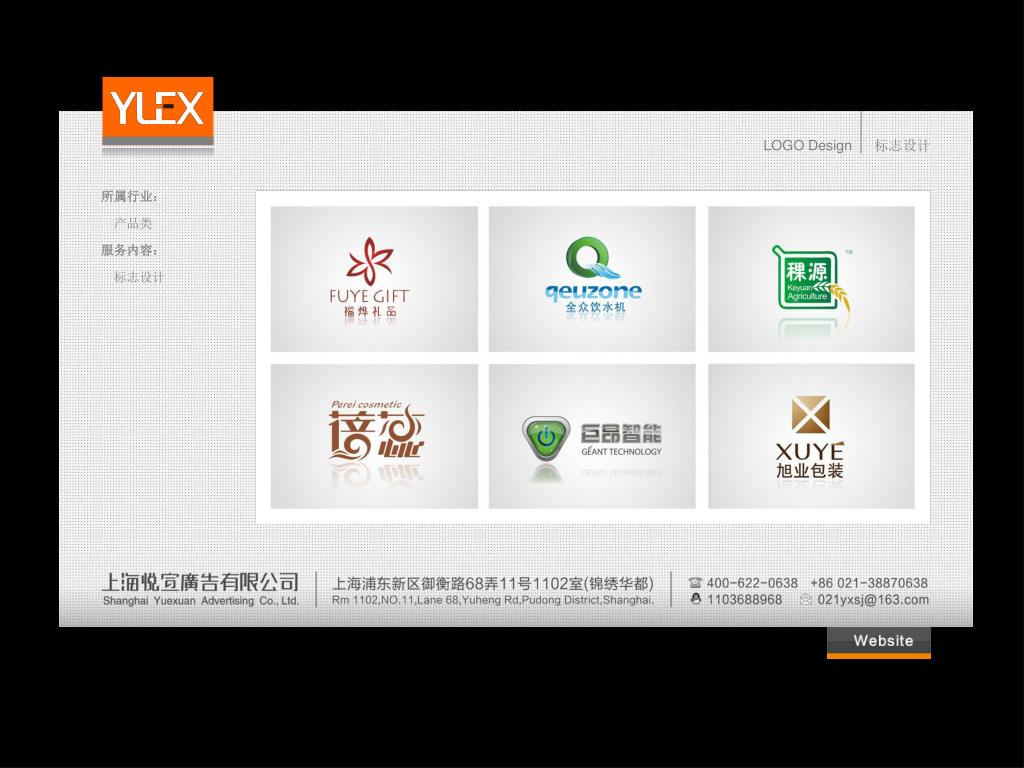Click the telephone icon beside 400-622-0638
This screenshot has height=768, width=1024.
coord(696,583)
